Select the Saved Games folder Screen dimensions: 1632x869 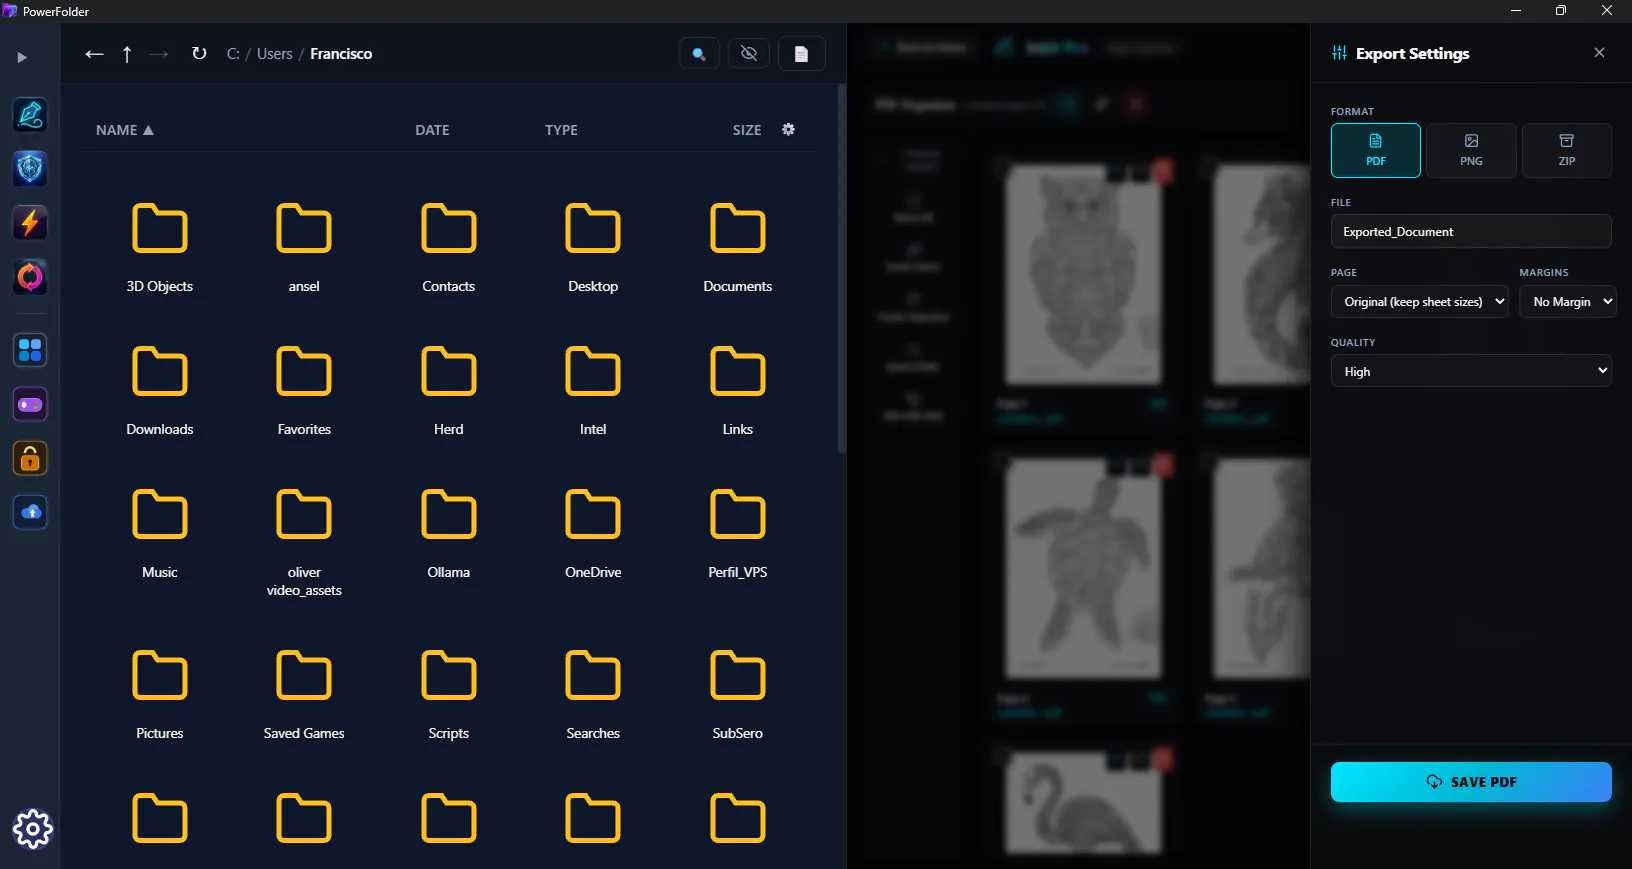click(x=304, y=695)
